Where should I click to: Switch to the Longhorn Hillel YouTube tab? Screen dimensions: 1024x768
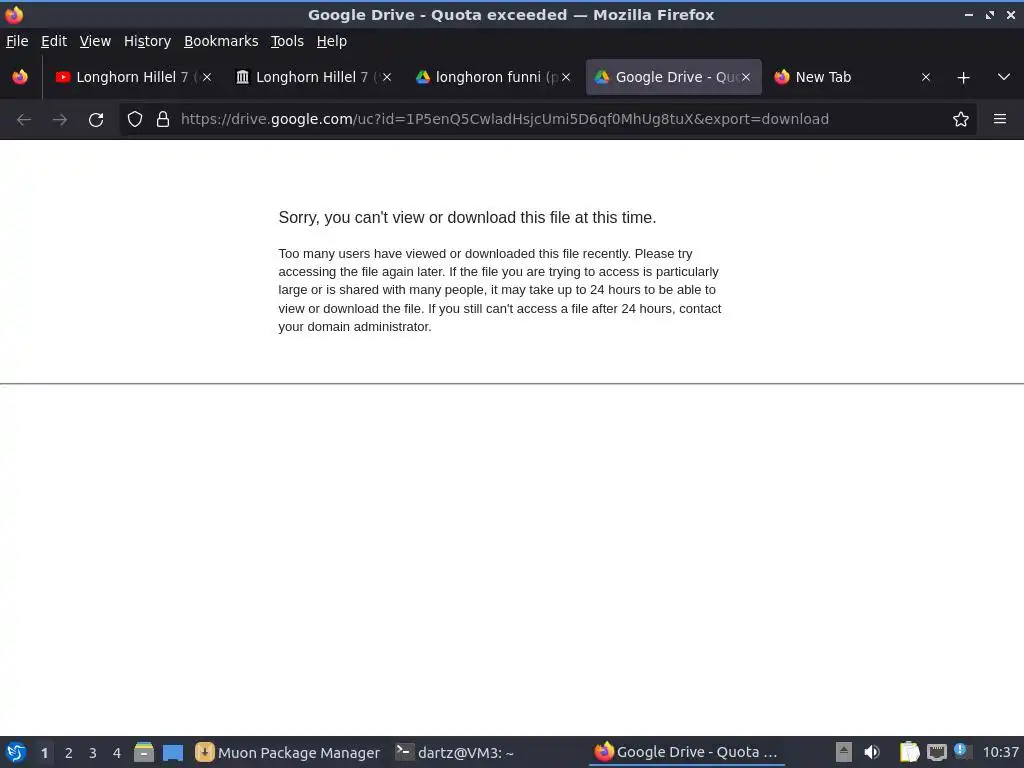tap(134, 77)
